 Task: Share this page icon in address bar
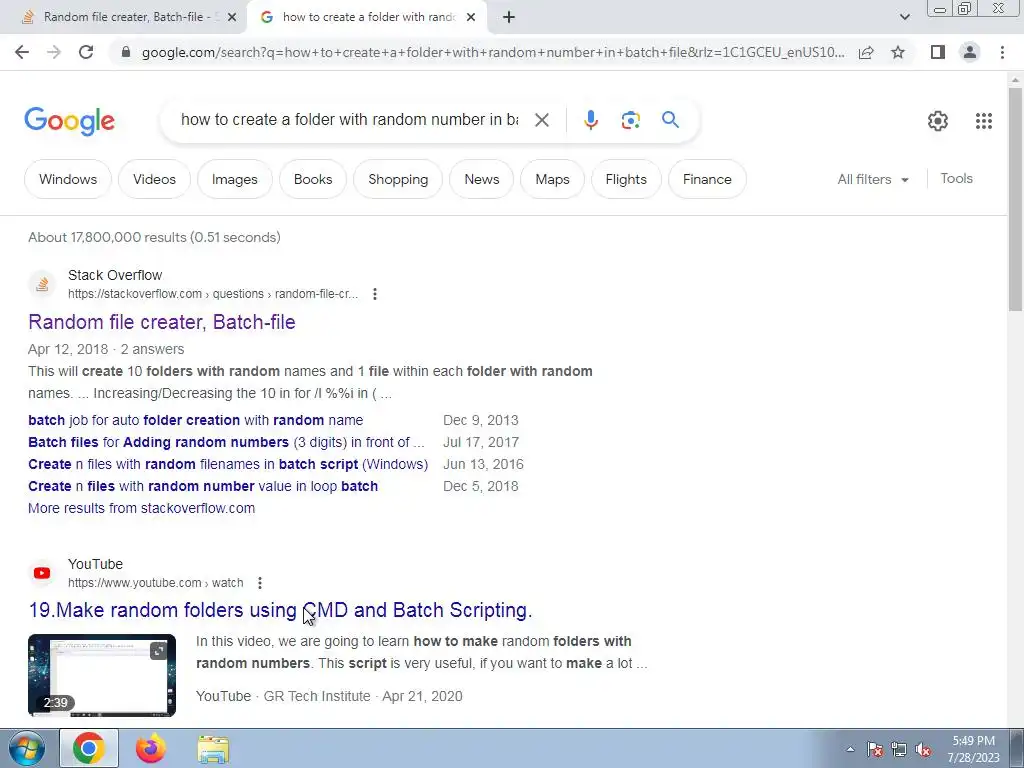point(866,52)
